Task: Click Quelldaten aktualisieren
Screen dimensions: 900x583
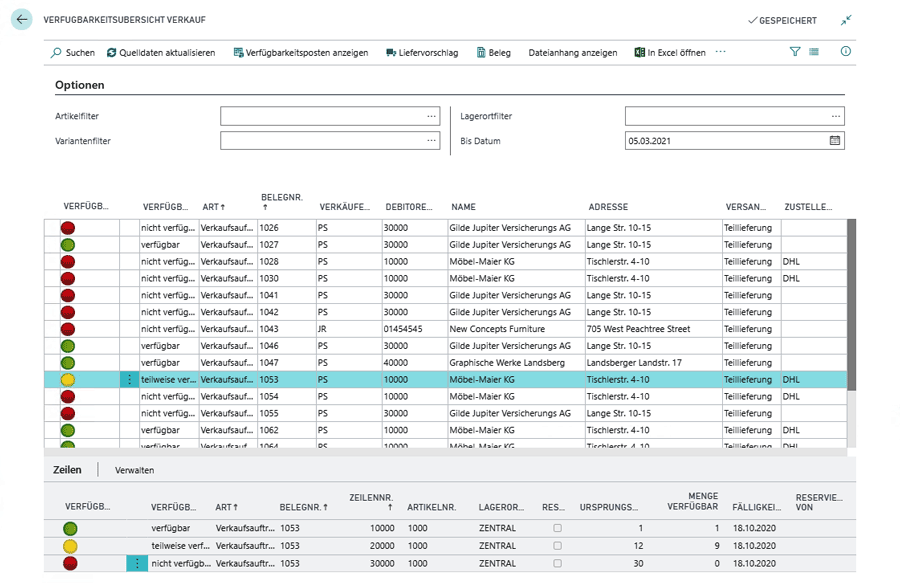Action: pyautogui.click(x=161, y=53)
